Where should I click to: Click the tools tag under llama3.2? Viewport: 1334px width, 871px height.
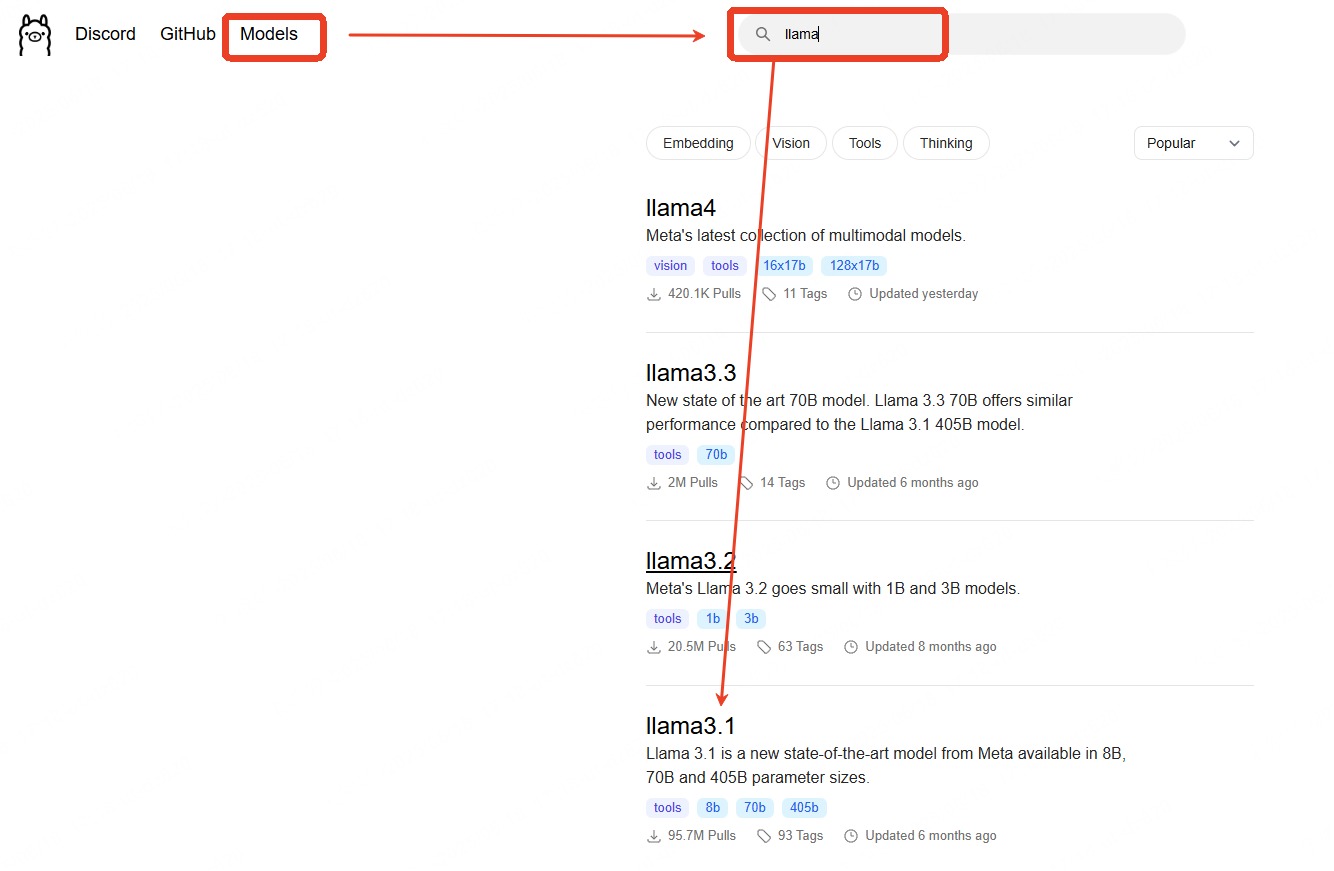tap(667, 619)
